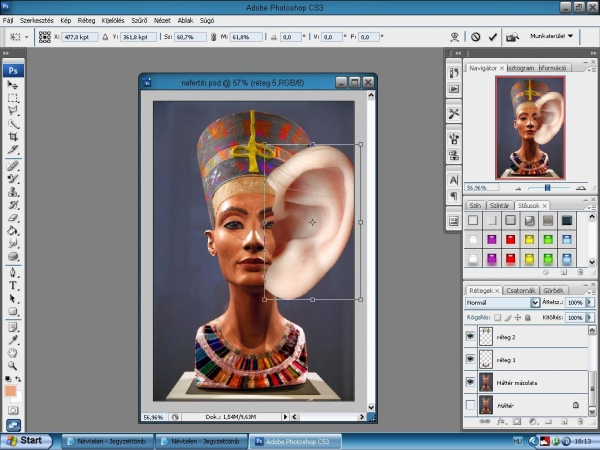The image size is (600, 450).
Task: Click the X position field
Action: click(80, 37)
